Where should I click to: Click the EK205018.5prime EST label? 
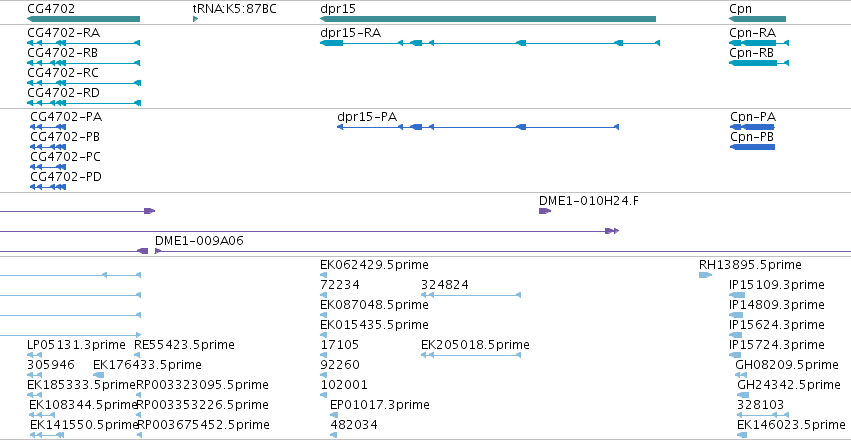(x=475, y=345)
